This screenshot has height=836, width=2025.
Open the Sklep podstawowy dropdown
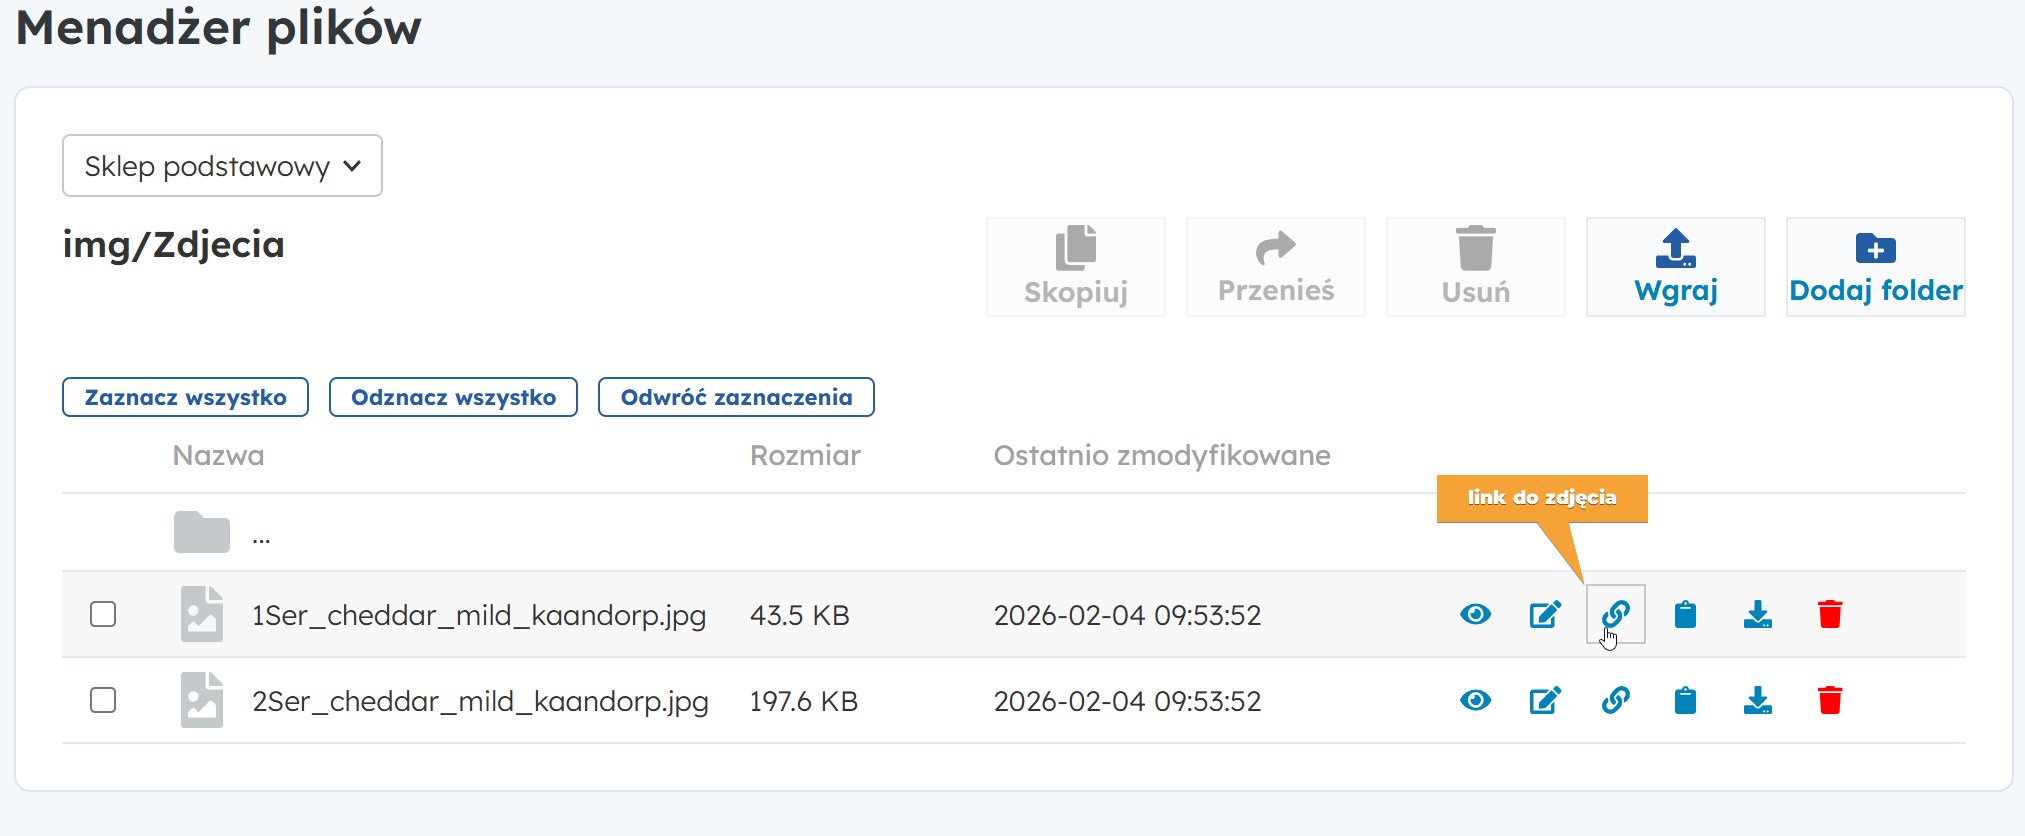tap(222, 166)
